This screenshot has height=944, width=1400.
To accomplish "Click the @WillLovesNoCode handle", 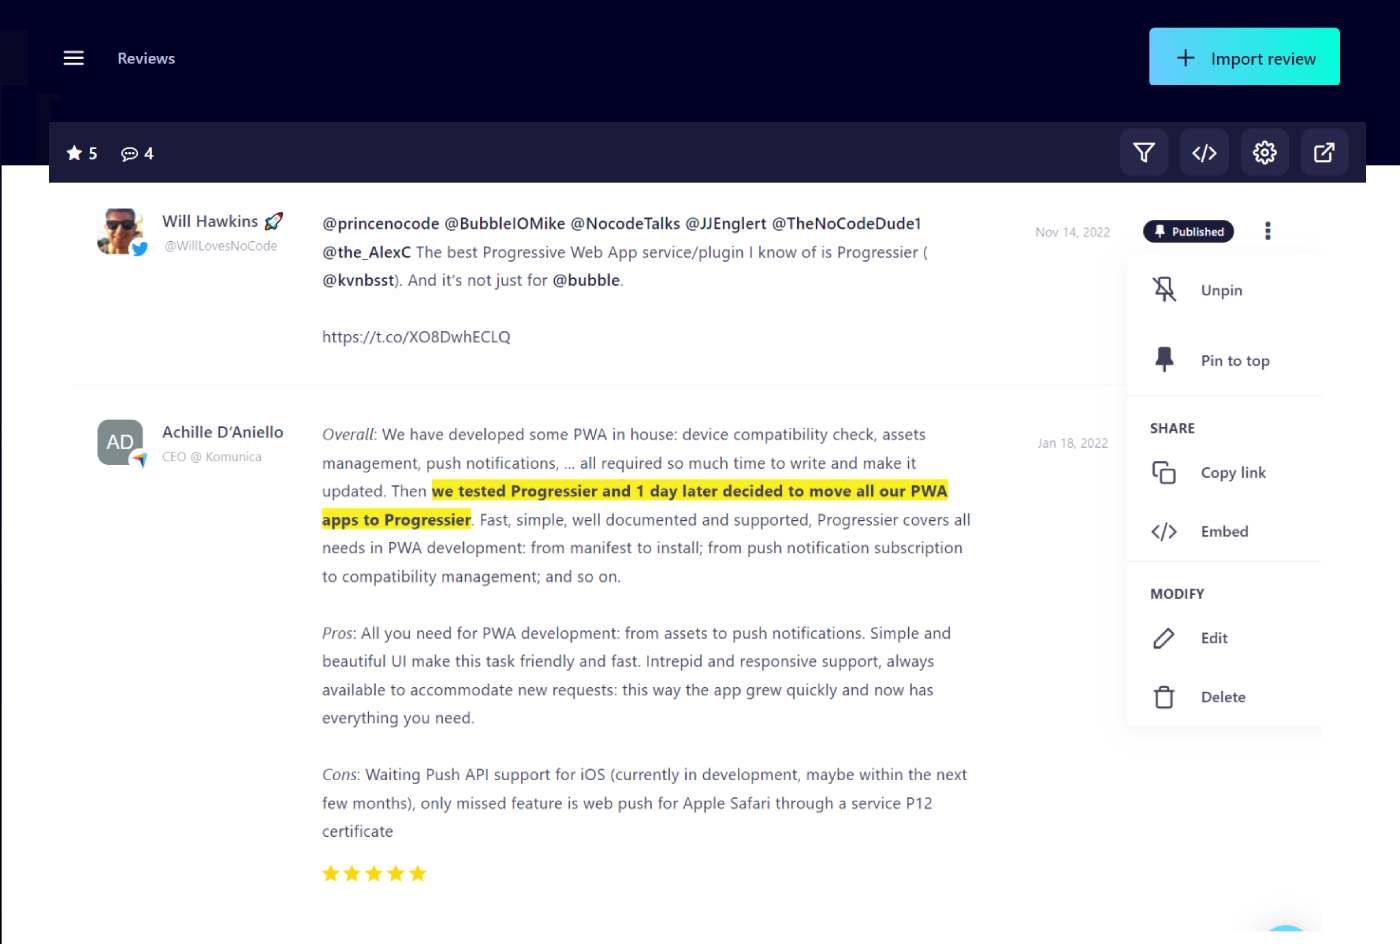I will click(221, 246).
